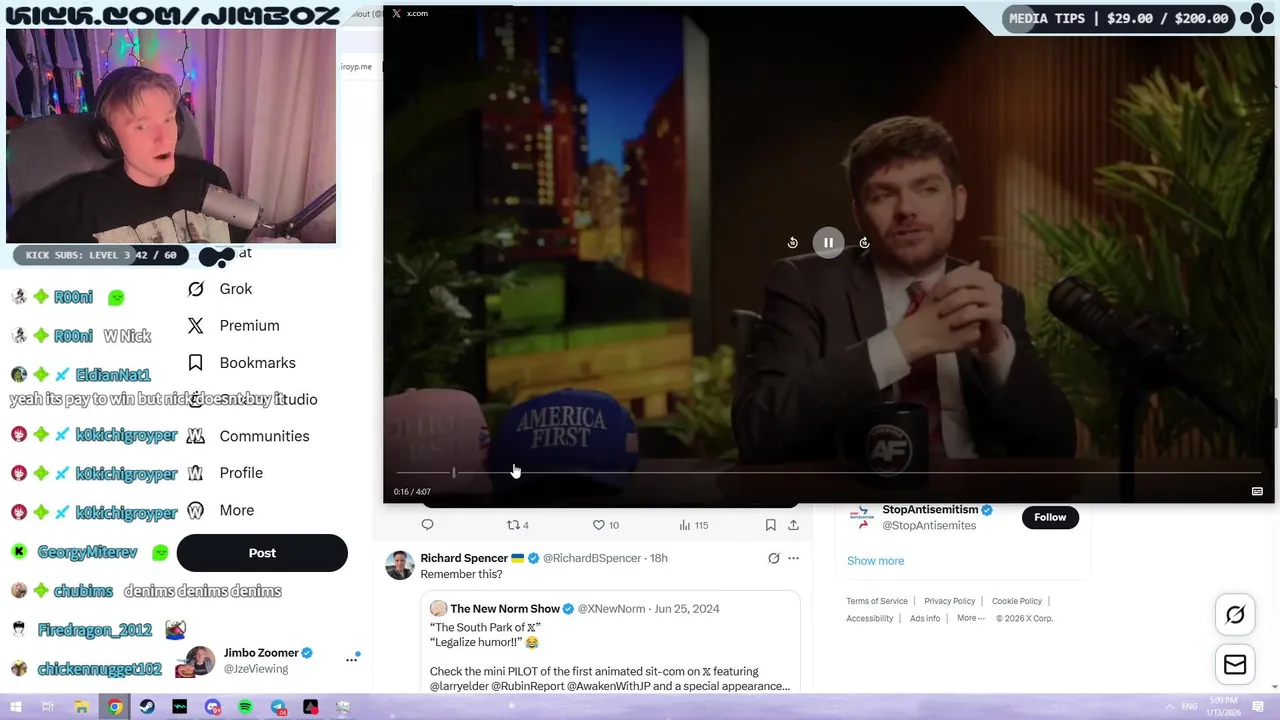Go to Profile in the X sidebar

[x=241, y=473]
